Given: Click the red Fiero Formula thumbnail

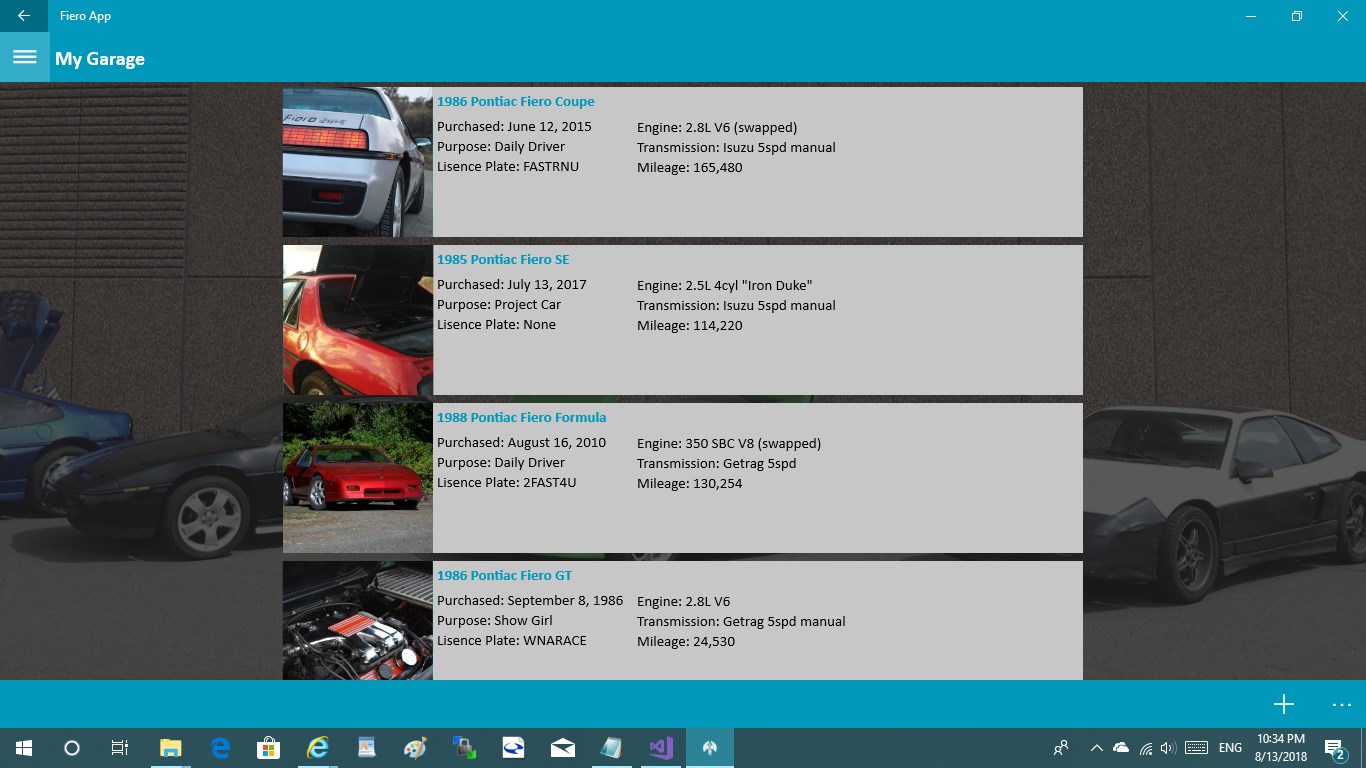Looking at the screenshot, I should 358,478.
